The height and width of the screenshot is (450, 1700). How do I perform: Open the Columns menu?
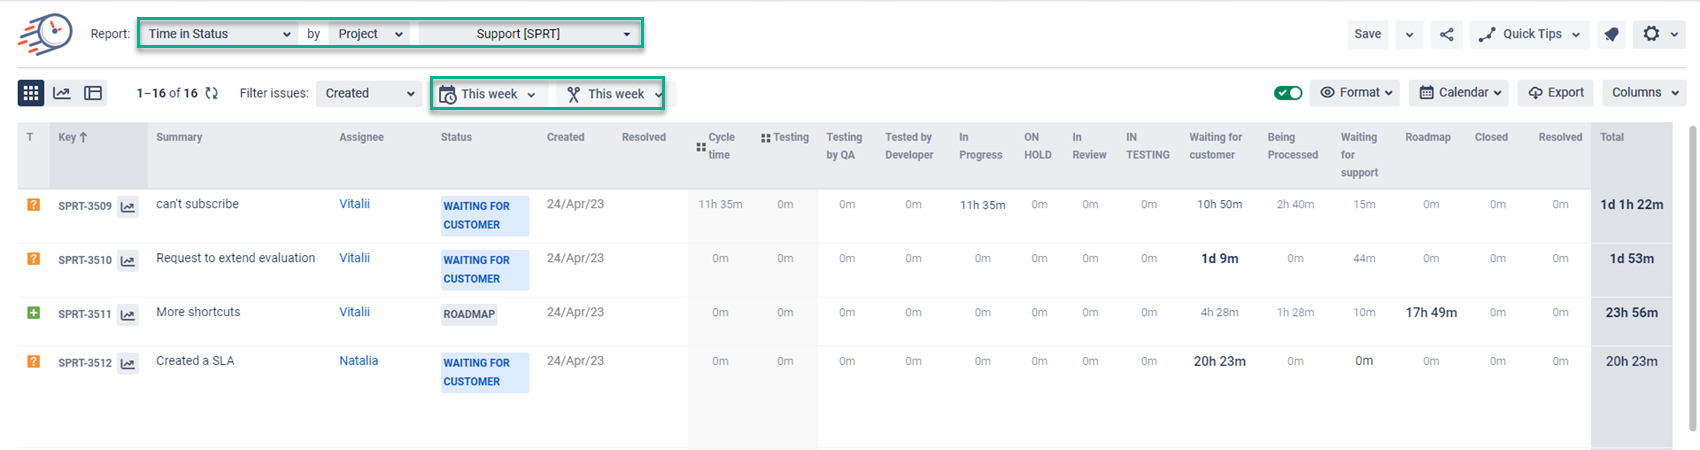point(1643,93)
